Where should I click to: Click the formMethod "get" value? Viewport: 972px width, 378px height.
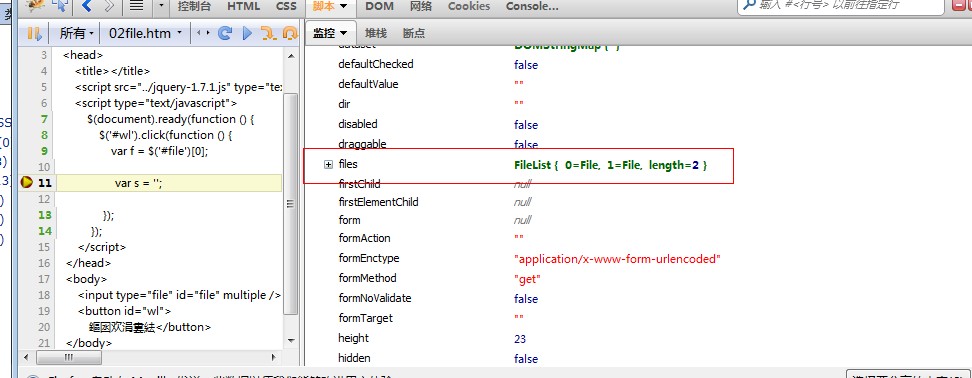click(x=527, y=279)
